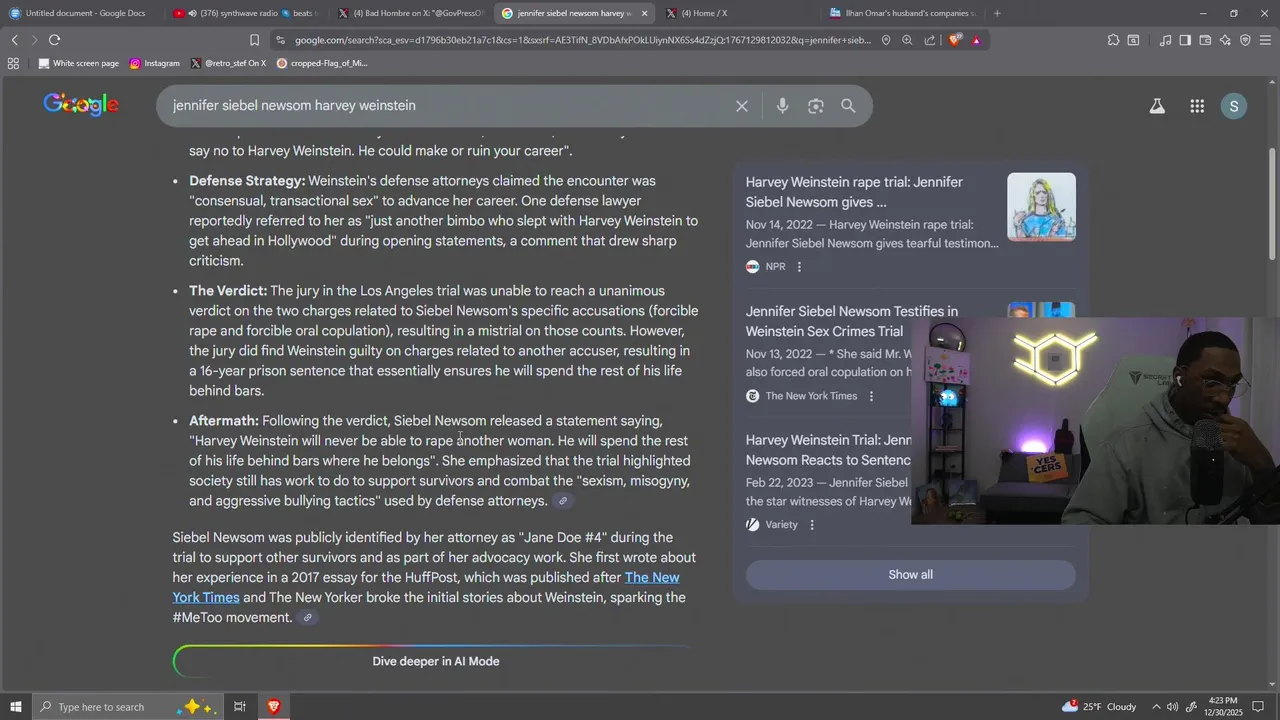The height and width of the screenshot is (720, 1280).
Task: Switch to the Bad Hombre on X tab
Action: 409,13
